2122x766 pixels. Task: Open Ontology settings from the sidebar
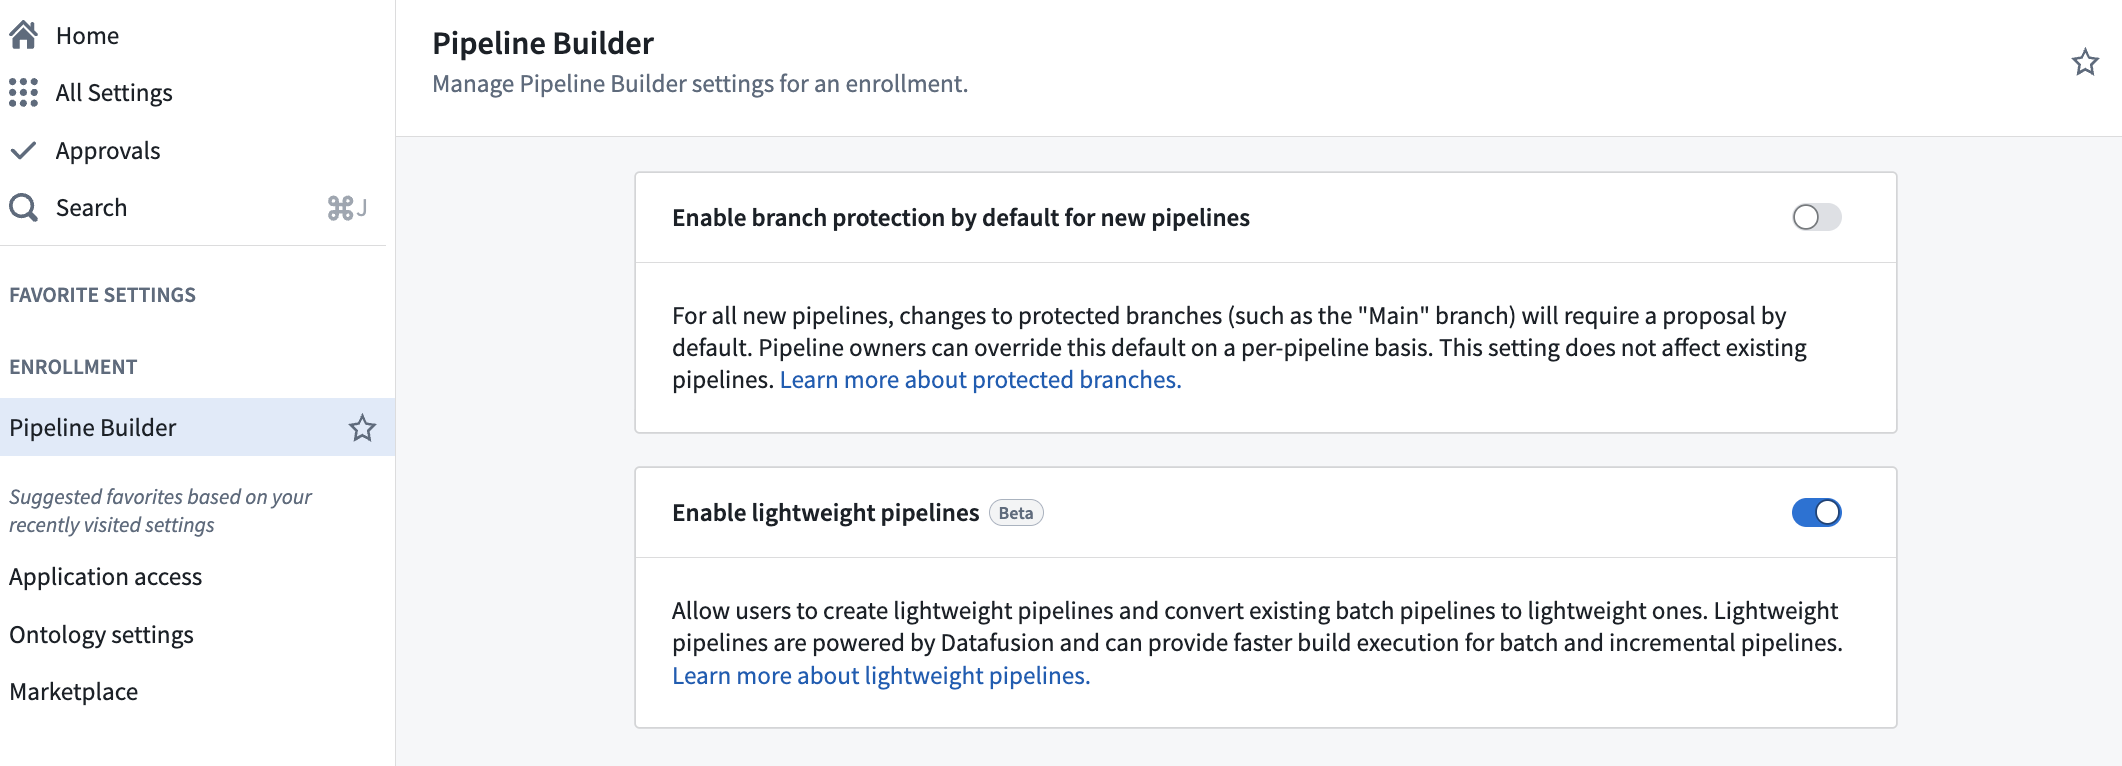coord(101,634)
